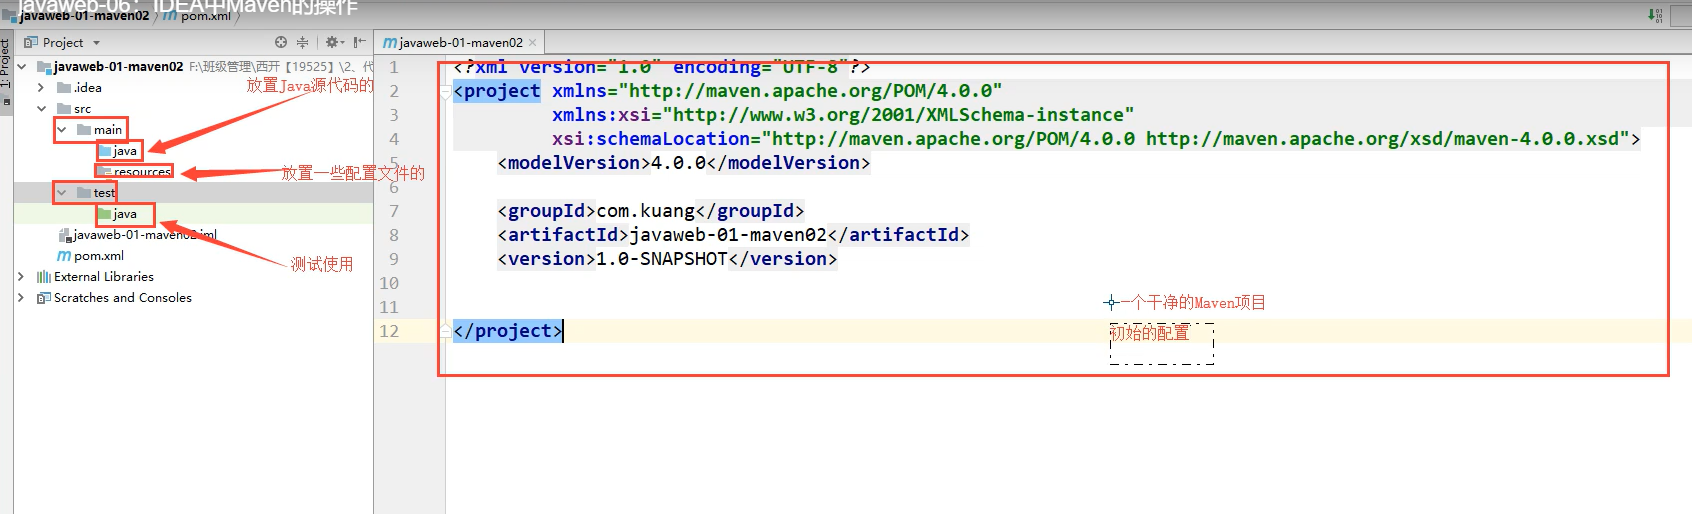Click line number 10 in the gutter

pos(389,283)
